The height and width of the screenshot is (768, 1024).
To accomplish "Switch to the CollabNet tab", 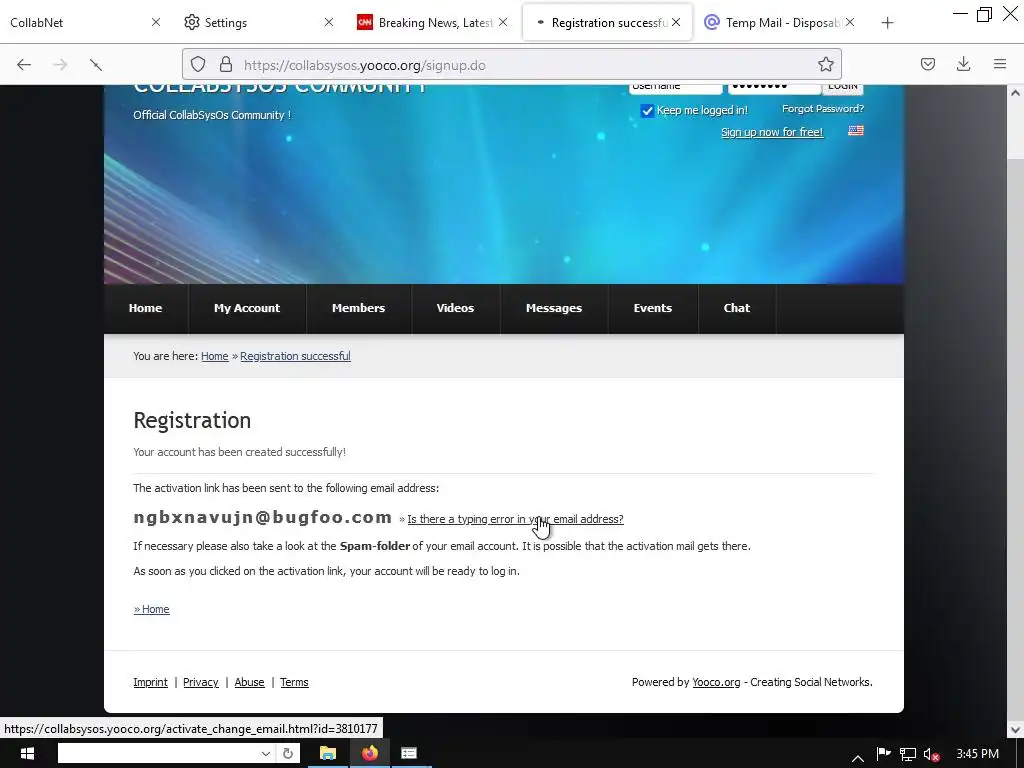I will (x=78, y=22).
